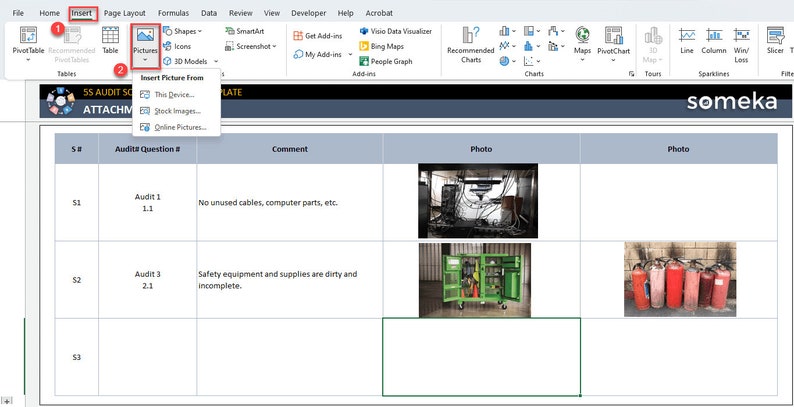The width and height of the screenshot is (794, 407).
Task: Click the 'Safety equipment and supplies' comment cell
Action: pyautogui.click(x=290, y=280)
